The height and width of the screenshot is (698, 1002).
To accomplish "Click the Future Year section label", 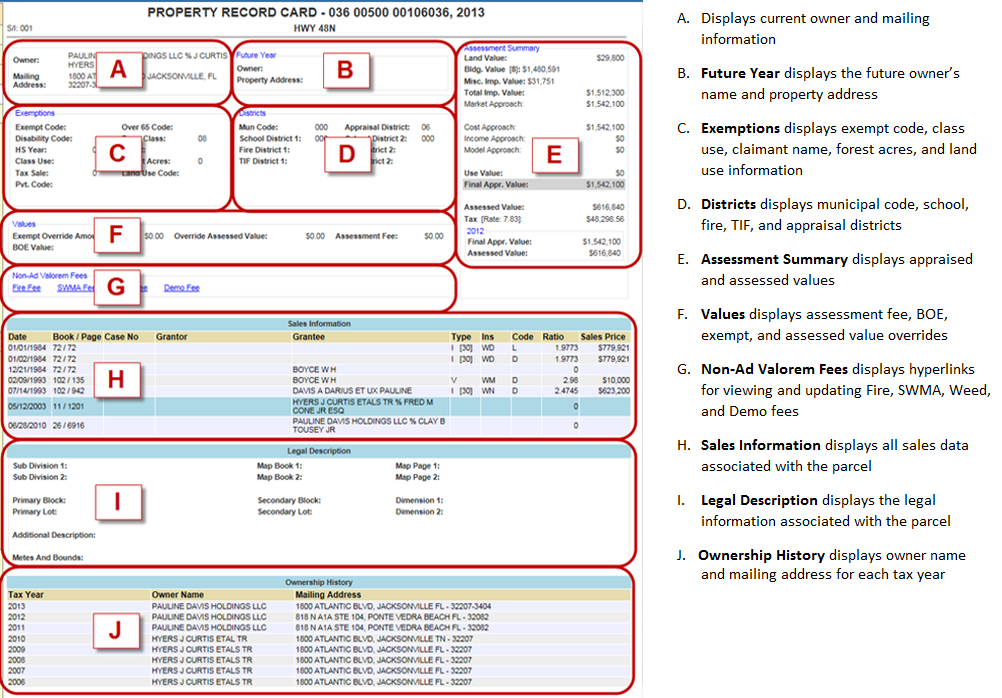I will tap(256, 55).
